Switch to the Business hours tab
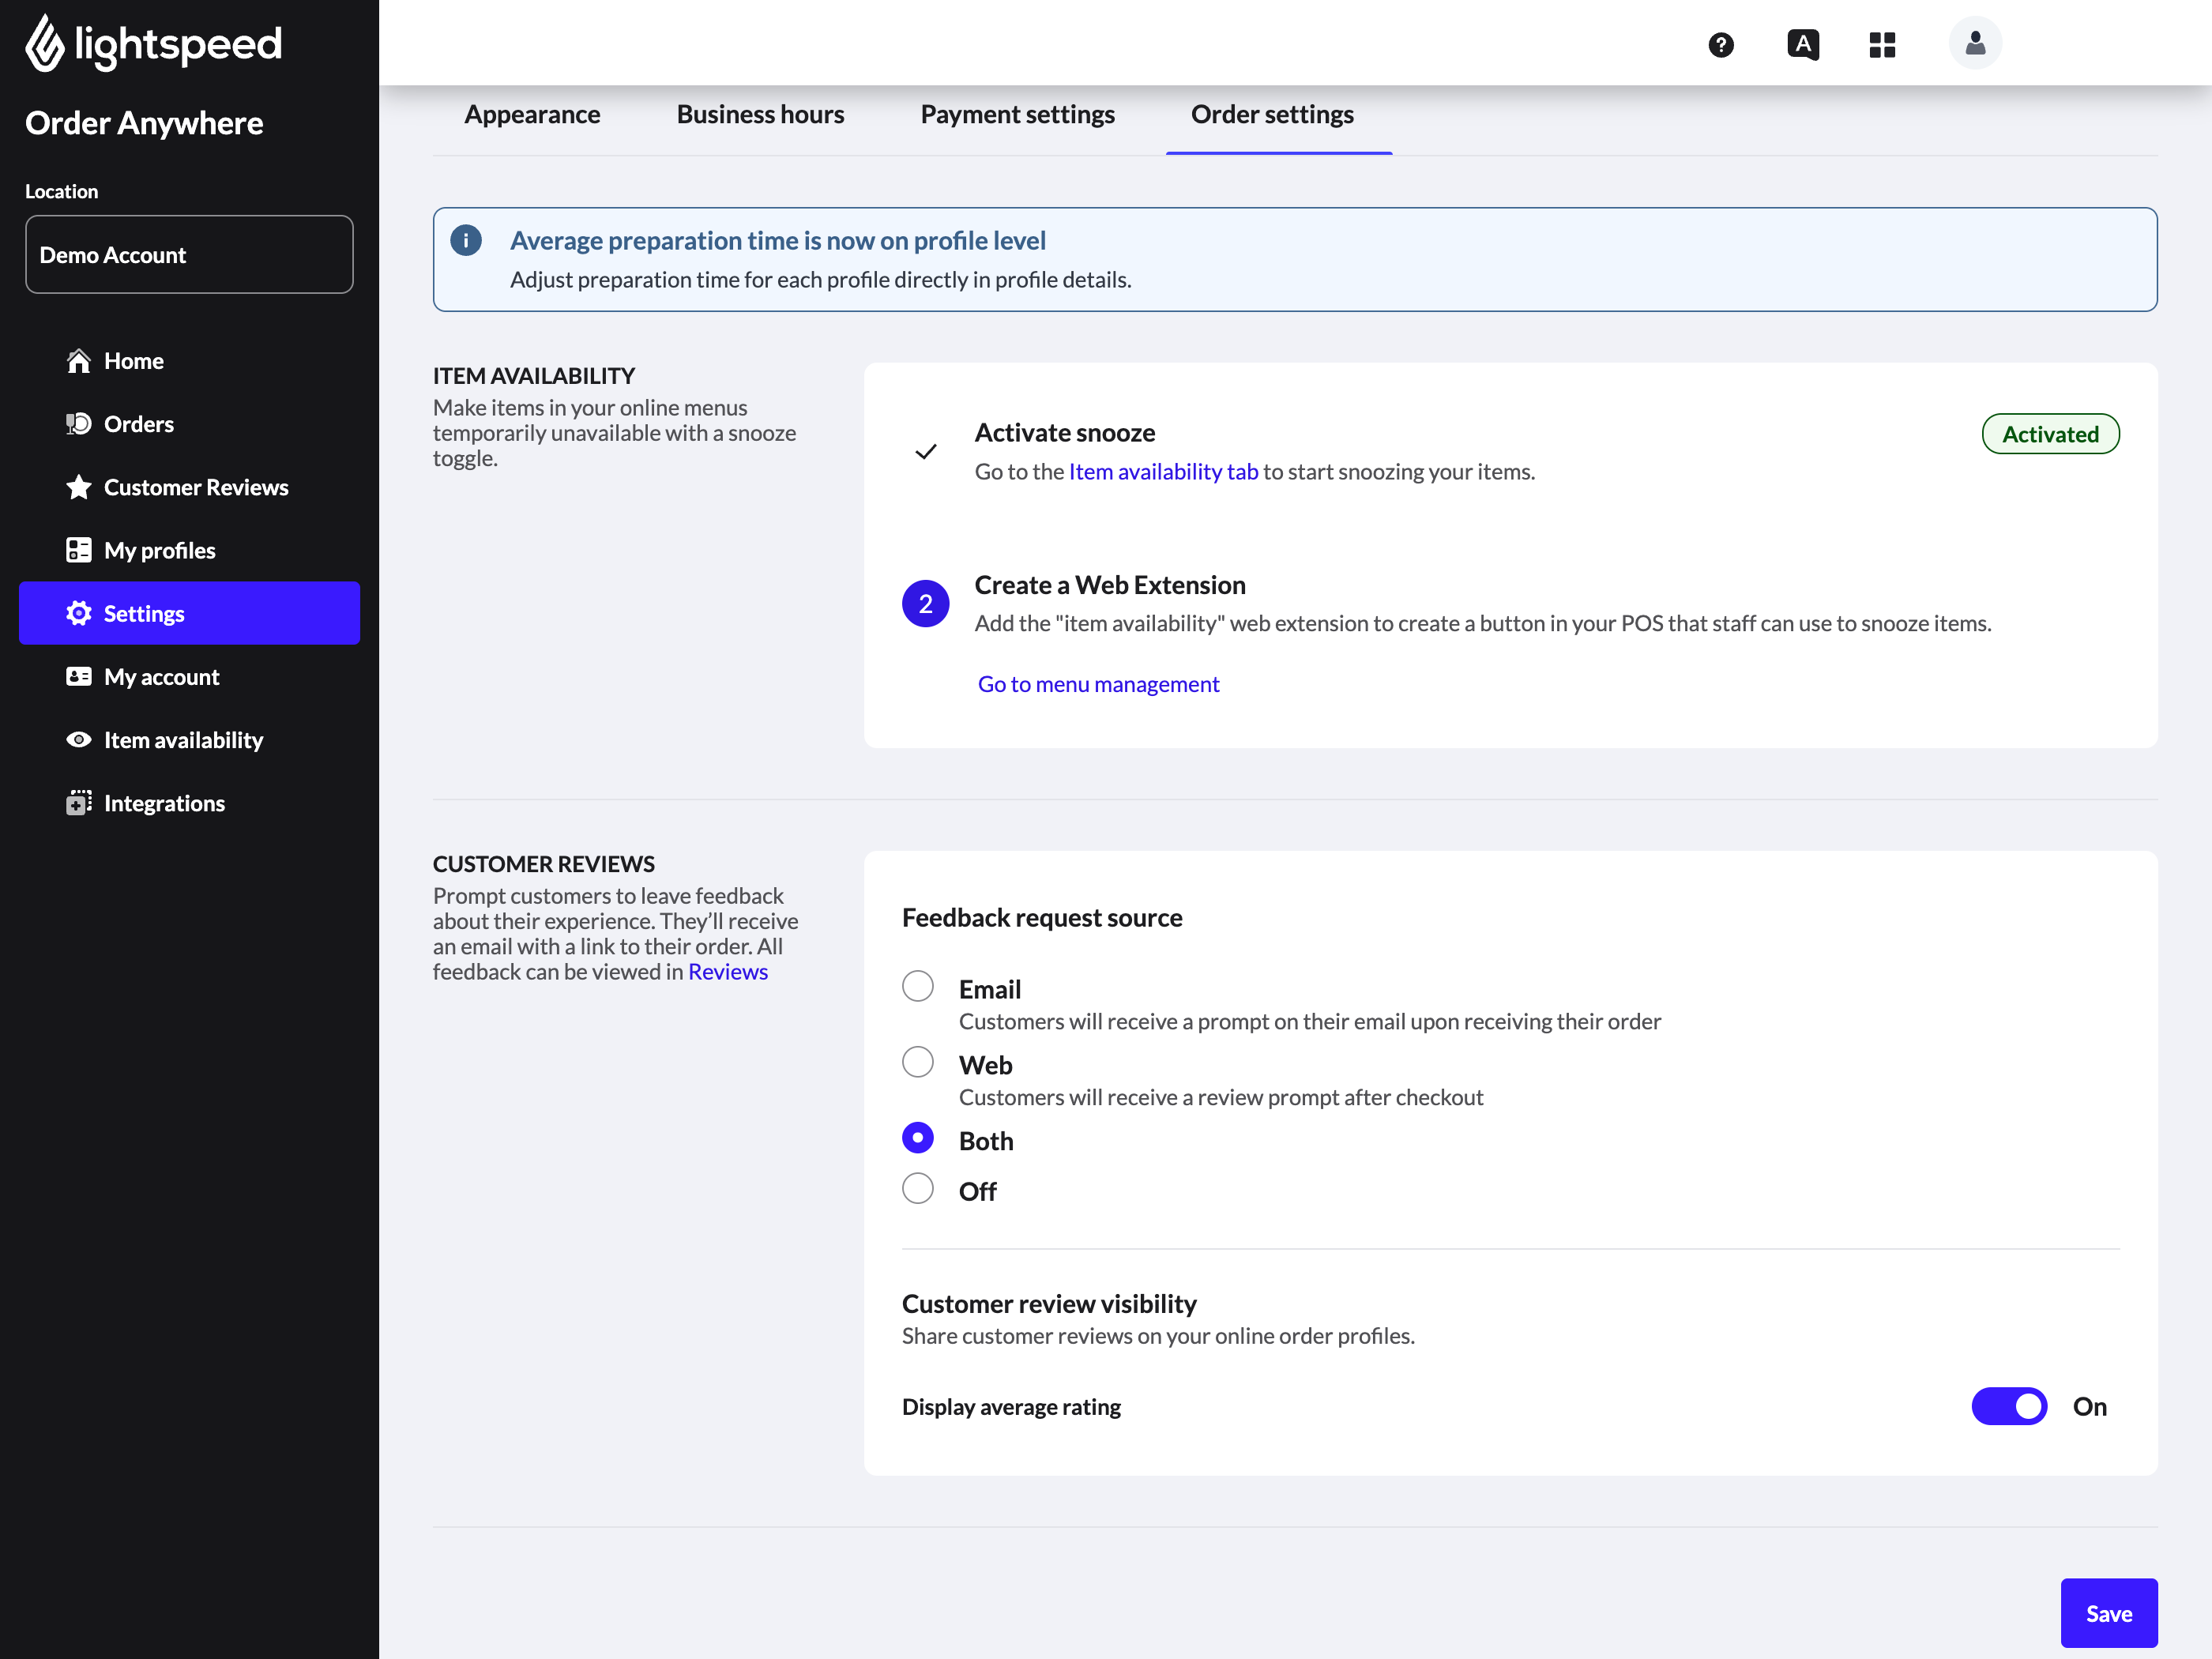Screen dimensions: 2212x1659 tap(760, 114)
